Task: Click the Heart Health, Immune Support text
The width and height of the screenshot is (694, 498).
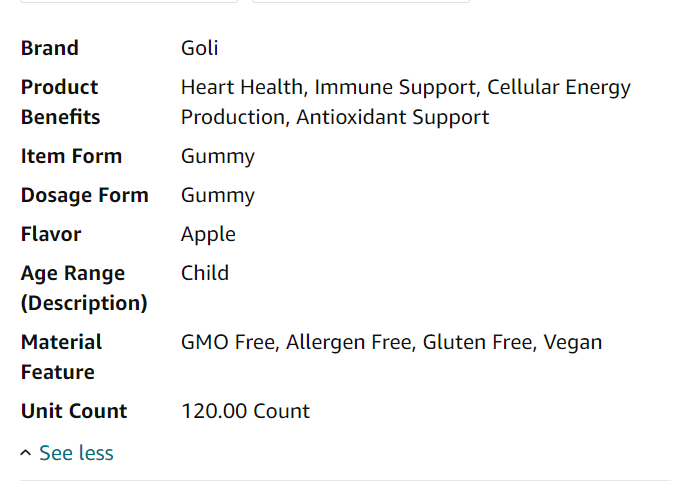Action: coord(328,87)
